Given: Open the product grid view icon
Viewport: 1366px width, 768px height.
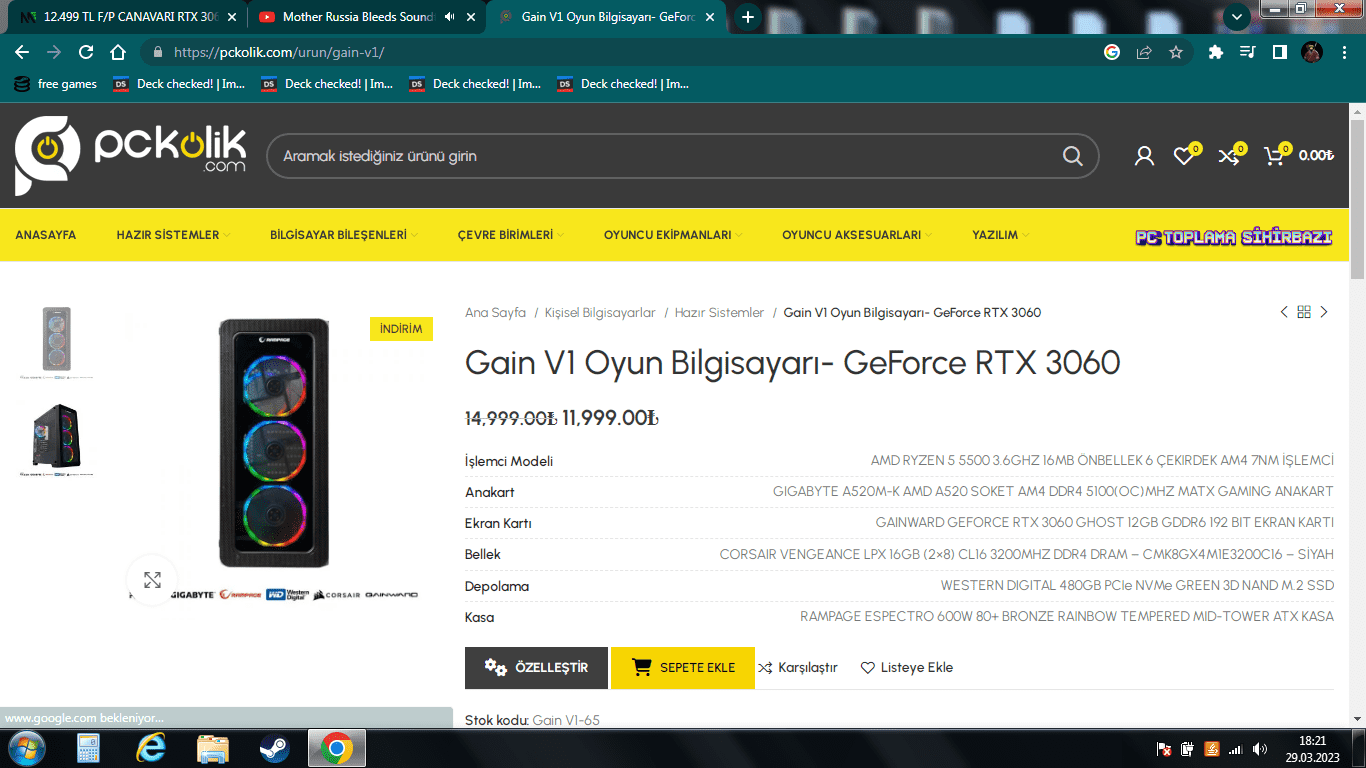Looking at the screenshot, I should pyautogui.click(x=1304, y=312).
